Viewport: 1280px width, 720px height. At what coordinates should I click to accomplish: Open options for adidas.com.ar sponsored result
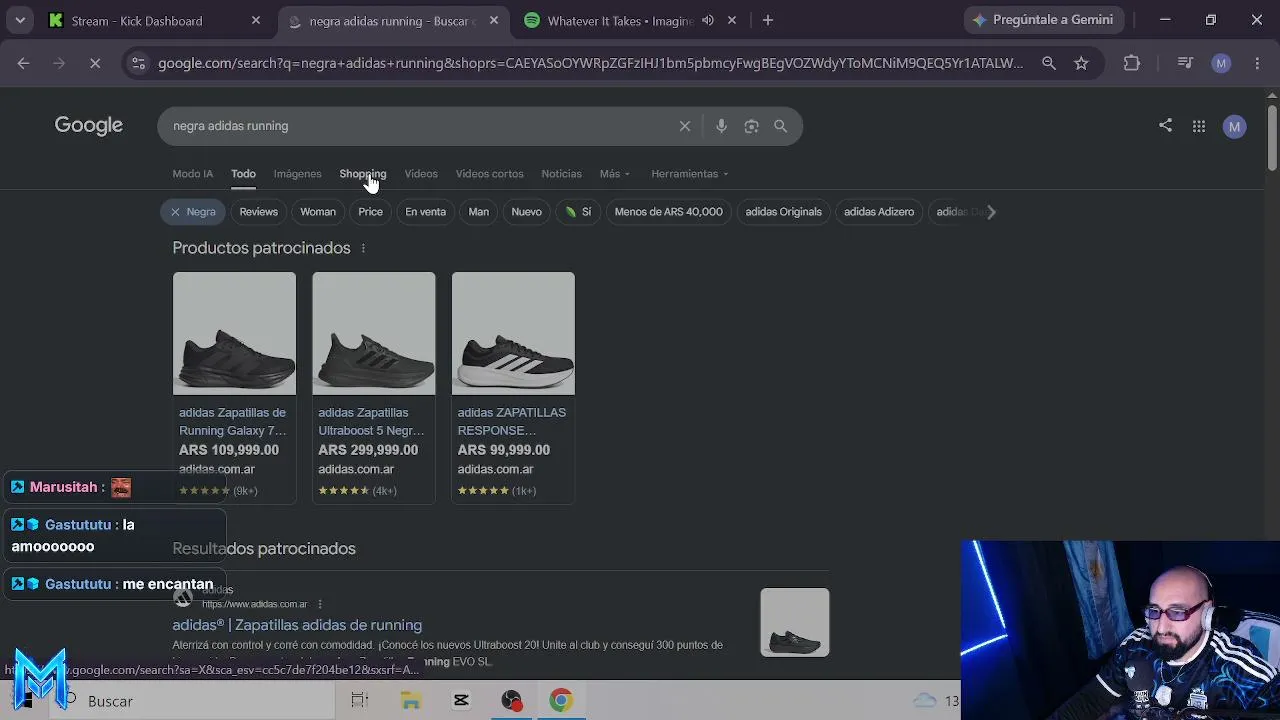[x=320, y=604]
